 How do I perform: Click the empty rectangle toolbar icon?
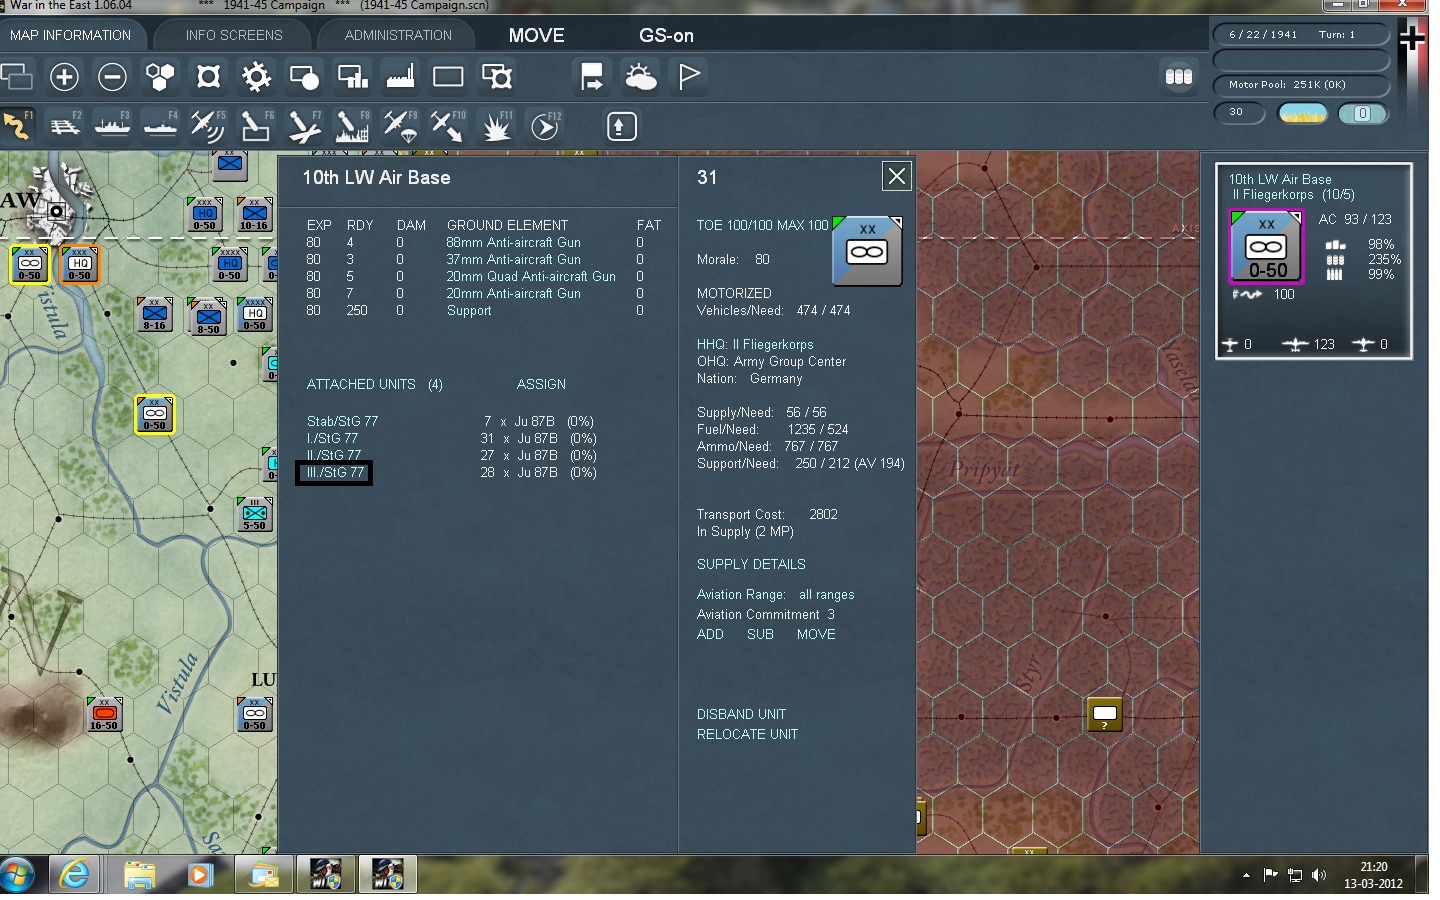[448, 77]
